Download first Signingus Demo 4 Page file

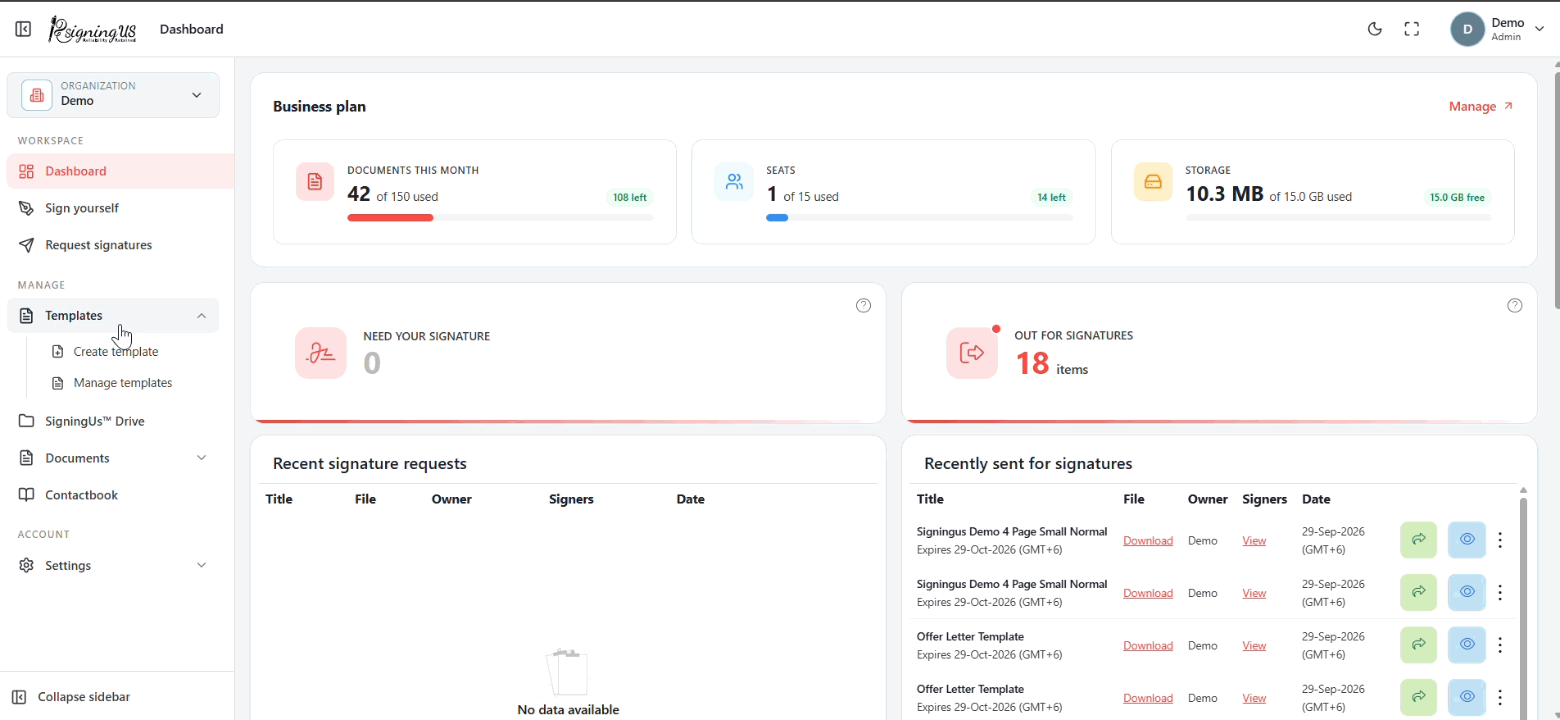coord(1148,541)
